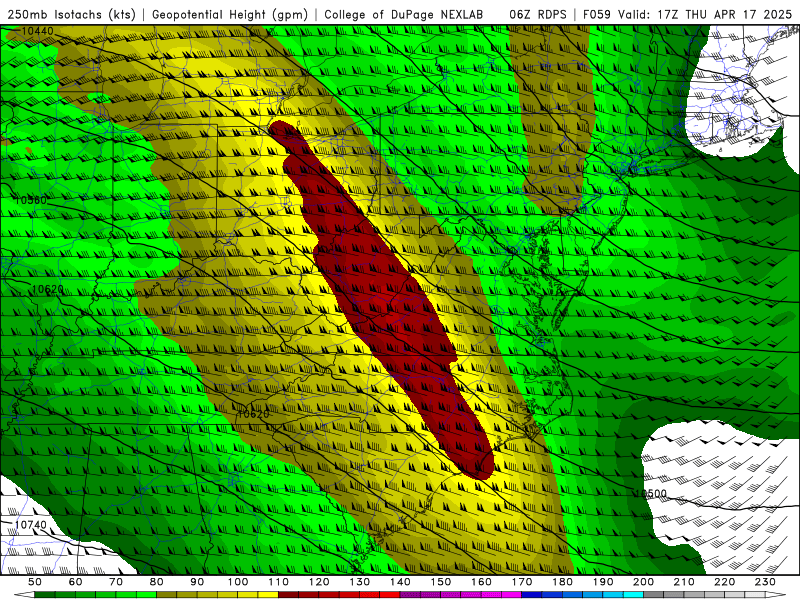Select the "06Z RDPS" model run text
The image size is (800, 600).
tap(538, 14)
